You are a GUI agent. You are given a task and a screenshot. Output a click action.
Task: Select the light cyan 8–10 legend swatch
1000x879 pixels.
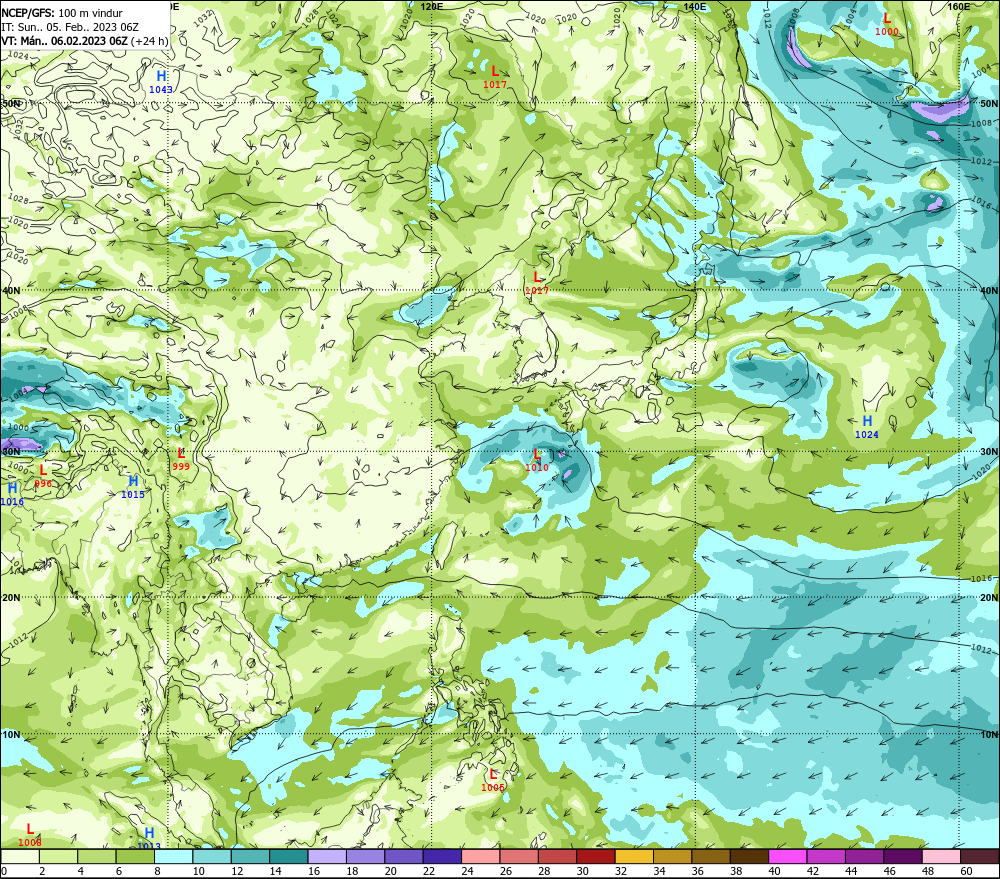click(x=173, y=856)
